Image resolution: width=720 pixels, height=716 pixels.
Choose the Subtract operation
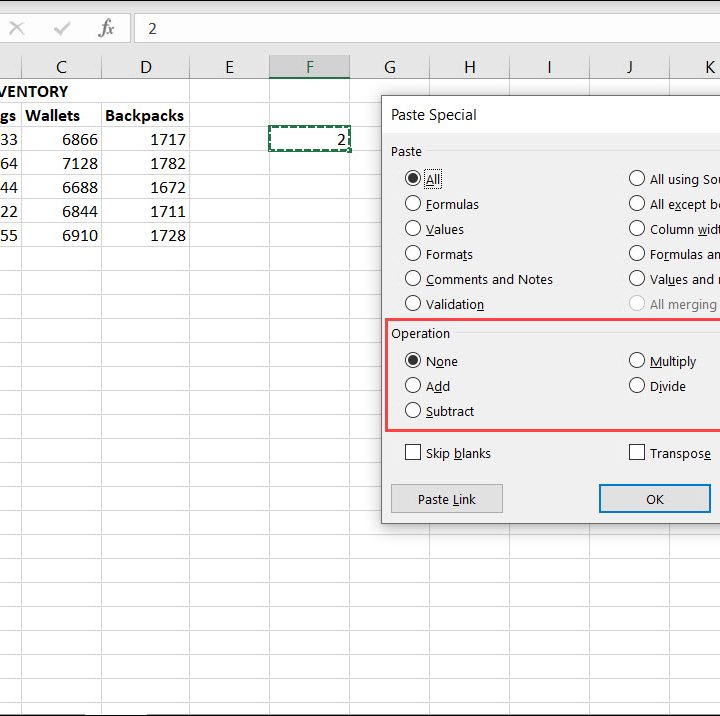coord(413,411)
